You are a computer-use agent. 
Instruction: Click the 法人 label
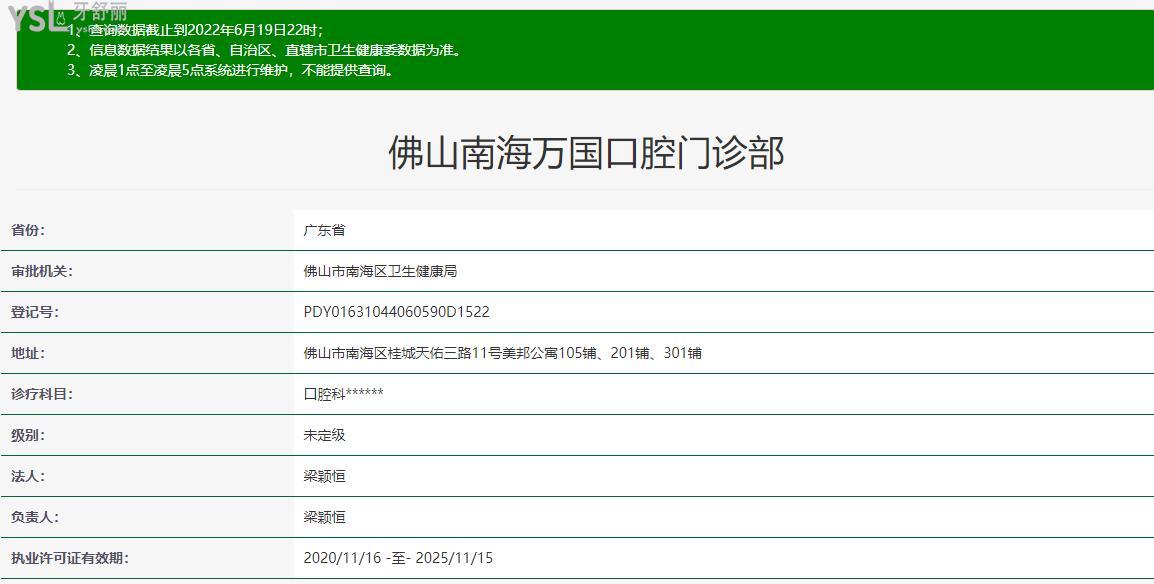(x=28, y=477)
